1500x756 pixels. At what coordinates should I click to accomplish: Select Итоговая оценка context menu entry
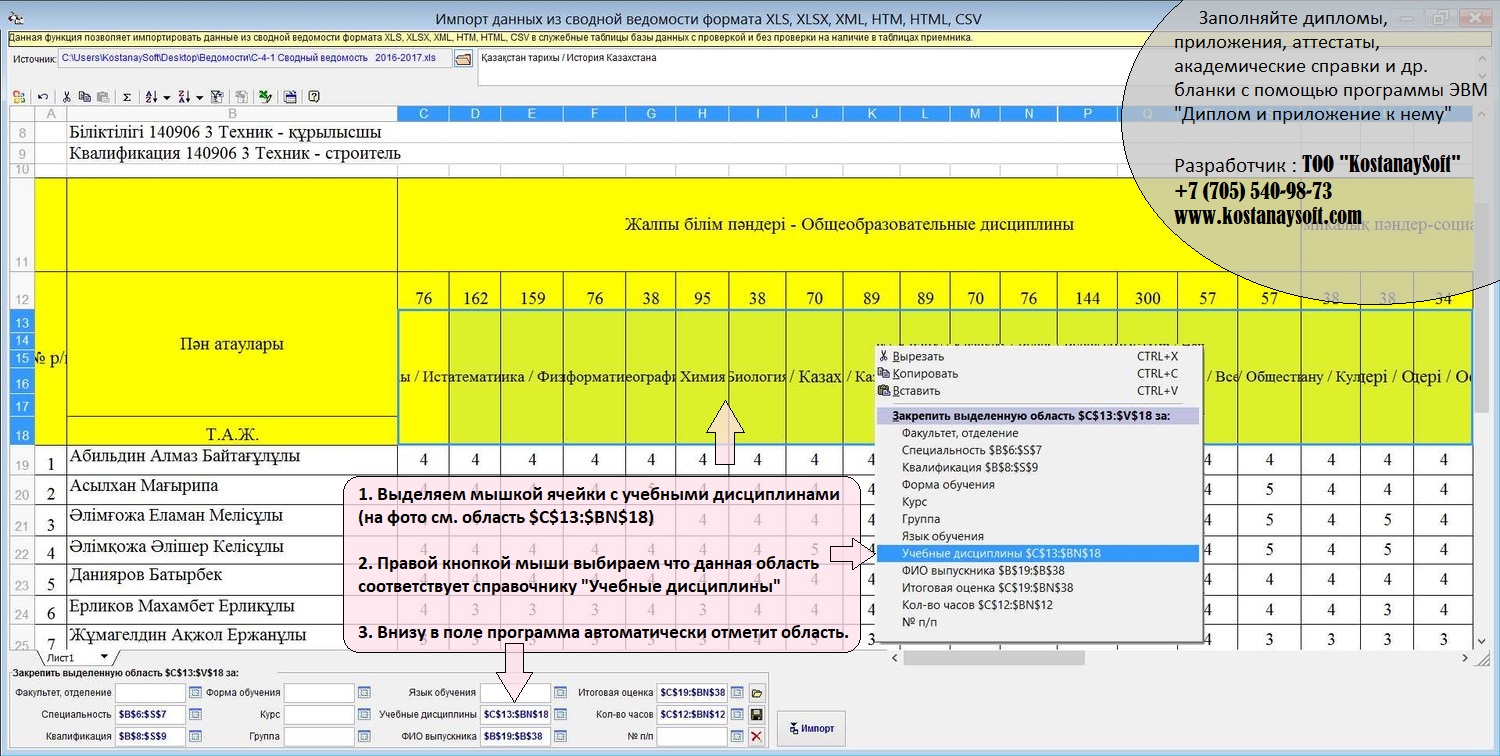1037,587
